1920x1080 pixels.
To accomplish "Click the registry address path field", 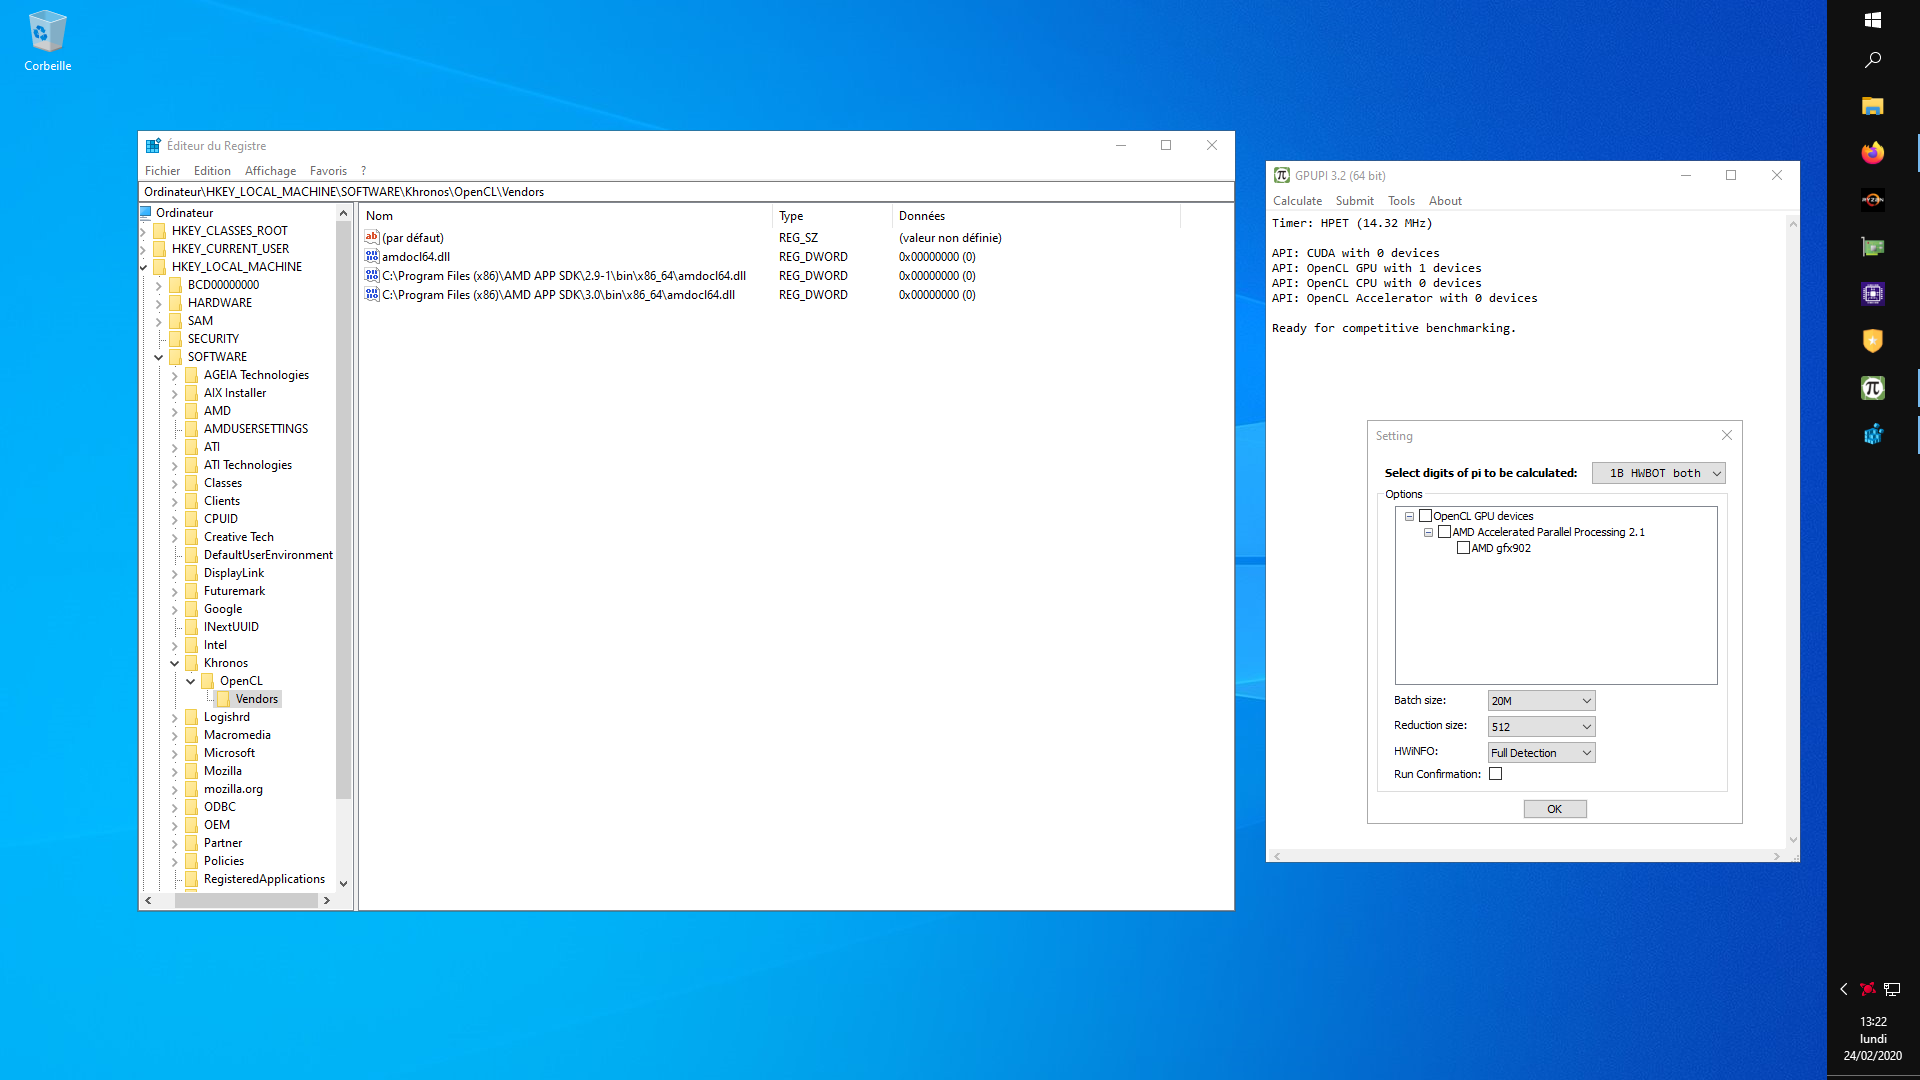I will tap(686, 192).
